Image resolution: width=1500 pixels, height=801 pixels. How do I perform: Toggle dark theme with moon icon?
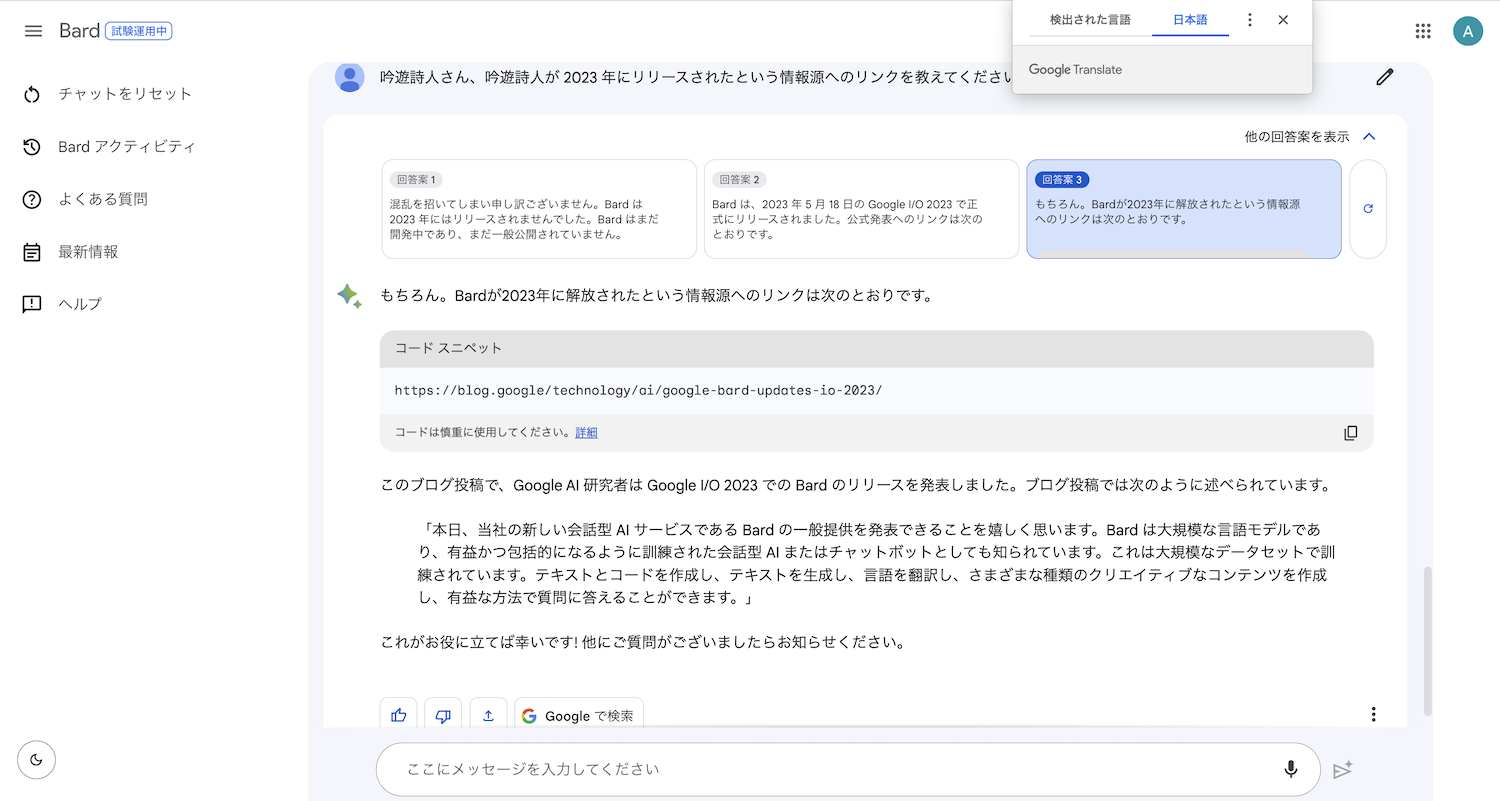pos(37,759)
